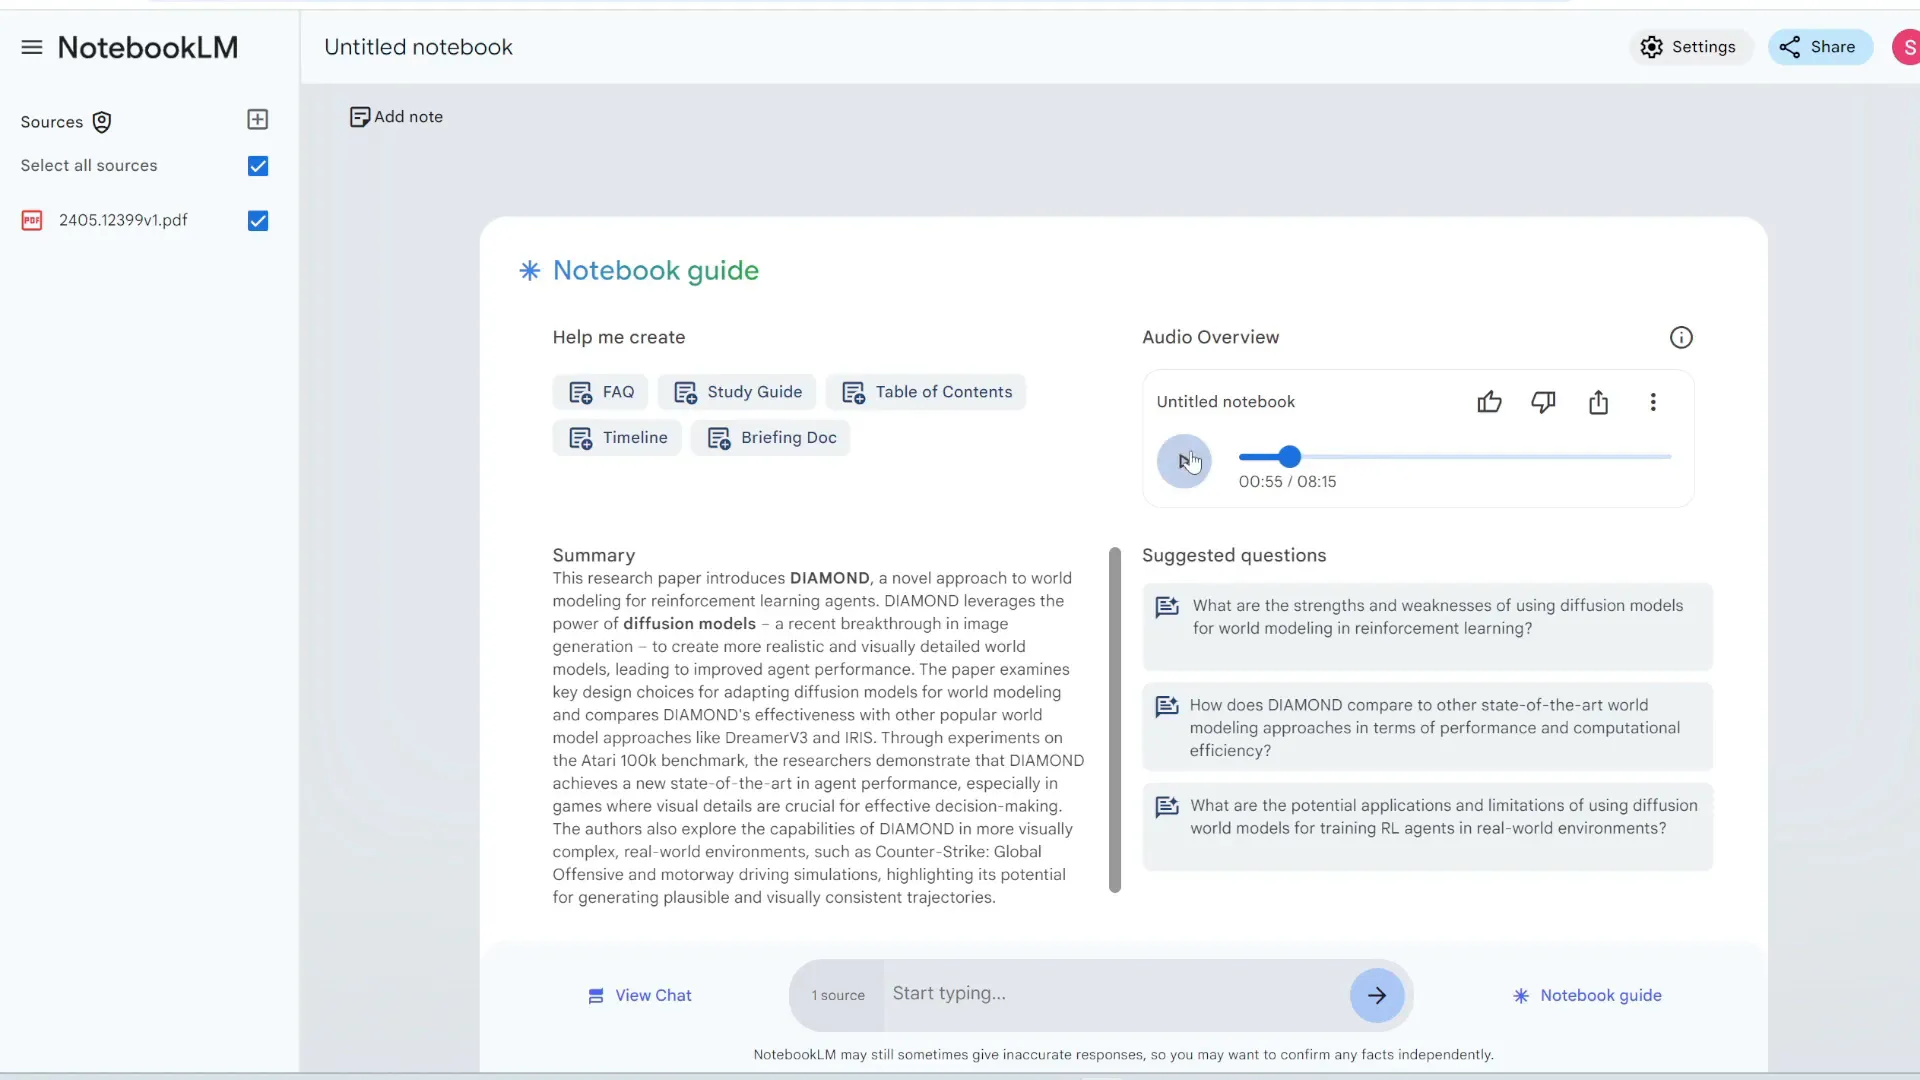This screenshot has width=1920, height=1080.
Task: Click the 1 source indicator
Action: [838, 995]
